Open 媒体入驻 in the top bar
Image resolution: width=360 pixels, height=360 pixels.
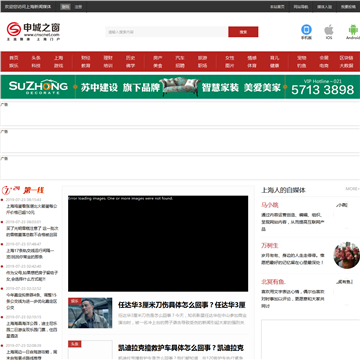click(324, 7)
